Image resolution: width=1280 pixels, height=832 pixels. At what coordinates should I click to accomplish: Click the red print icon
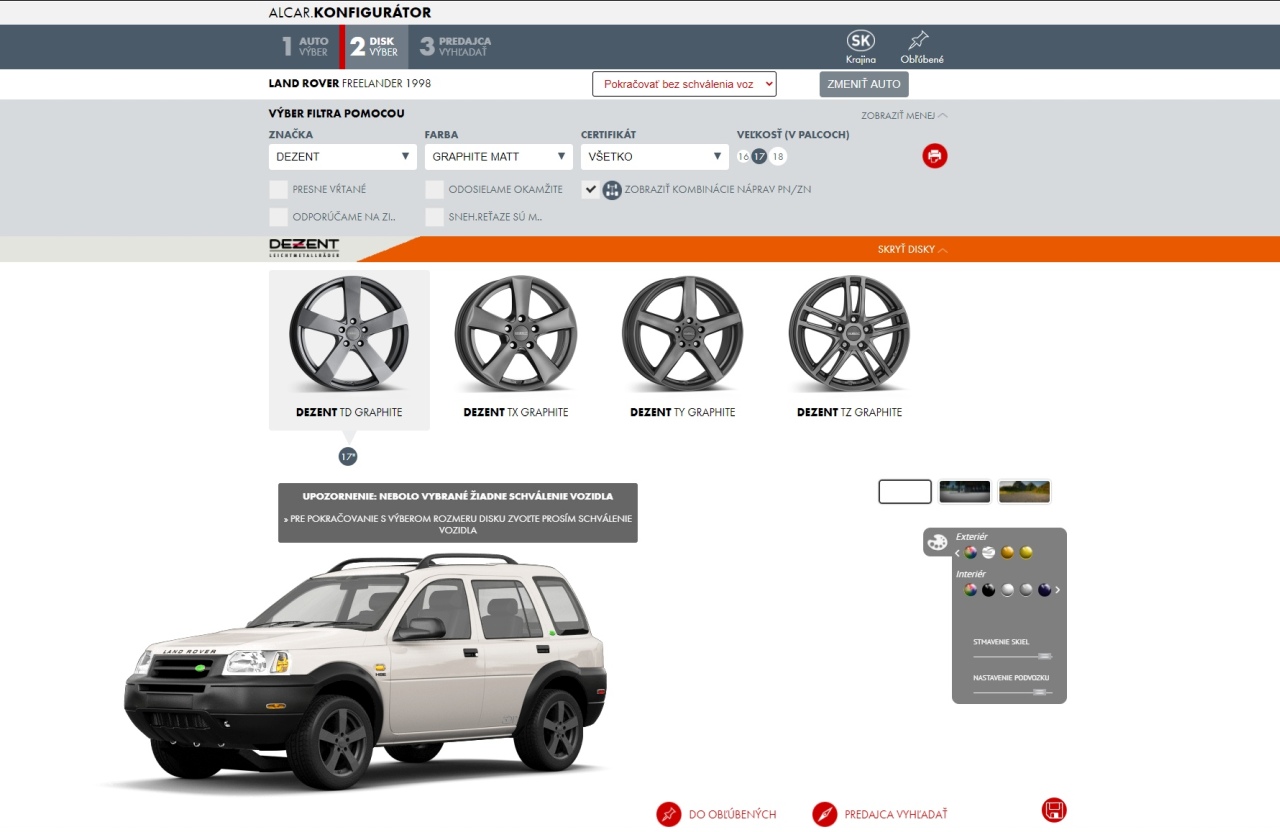(934, 156)
